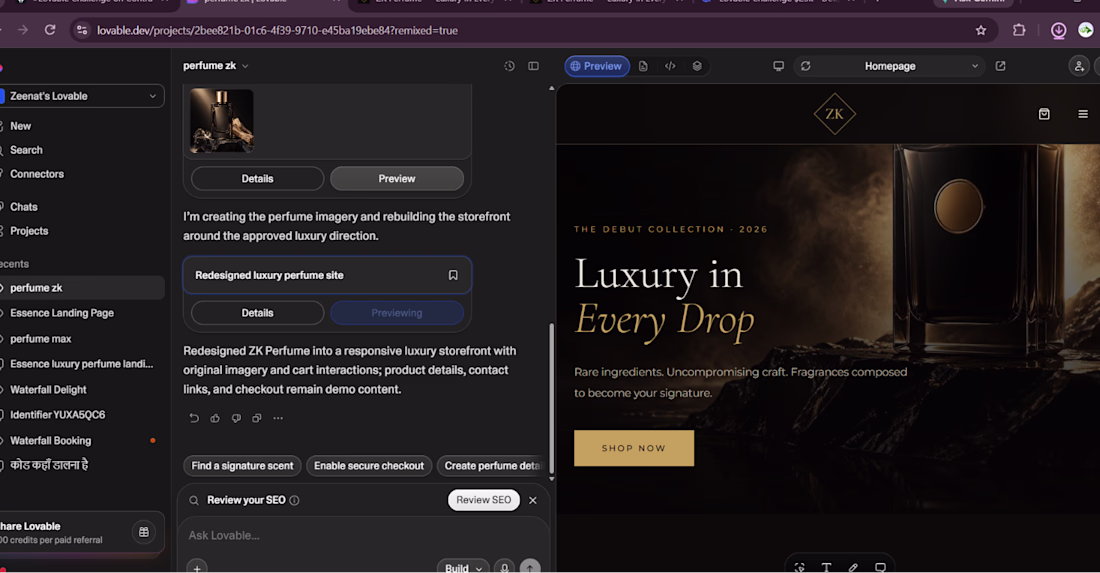Screen dimensions: 1100x573
Task: Click the Review SEO button
Action: (x=484, y=500)
